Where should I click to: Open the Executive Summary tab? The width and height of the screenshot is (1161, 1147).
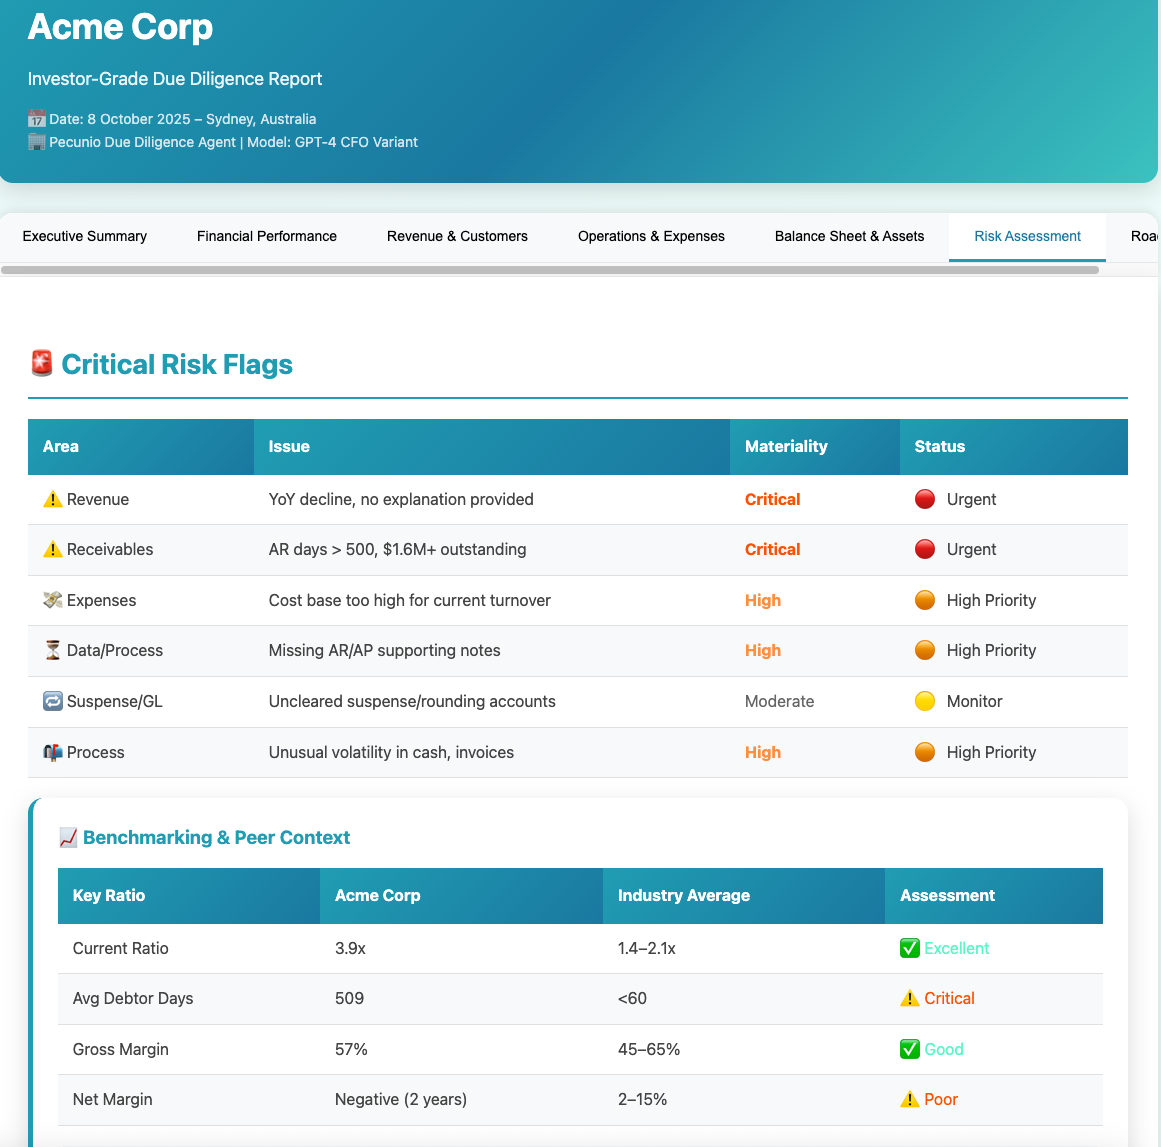(85, 237)
